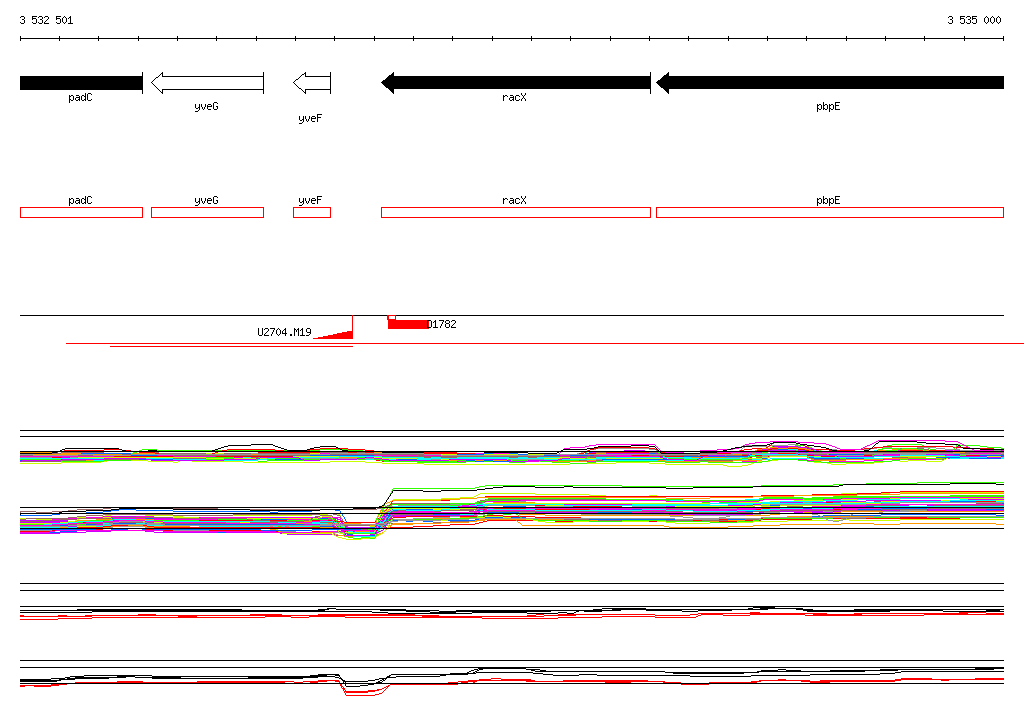Screen dimensions: 1024x714
Task: Select the black racX gene arrow
Action: (x=516, y=83)
